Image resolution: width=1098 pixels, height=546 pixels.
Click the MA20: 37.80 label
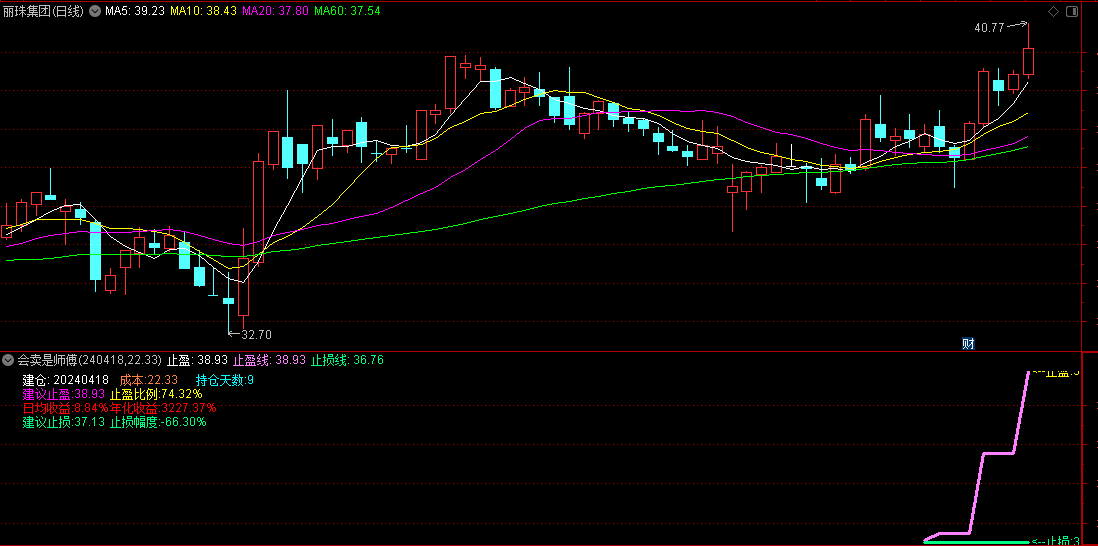pos(275,11)
